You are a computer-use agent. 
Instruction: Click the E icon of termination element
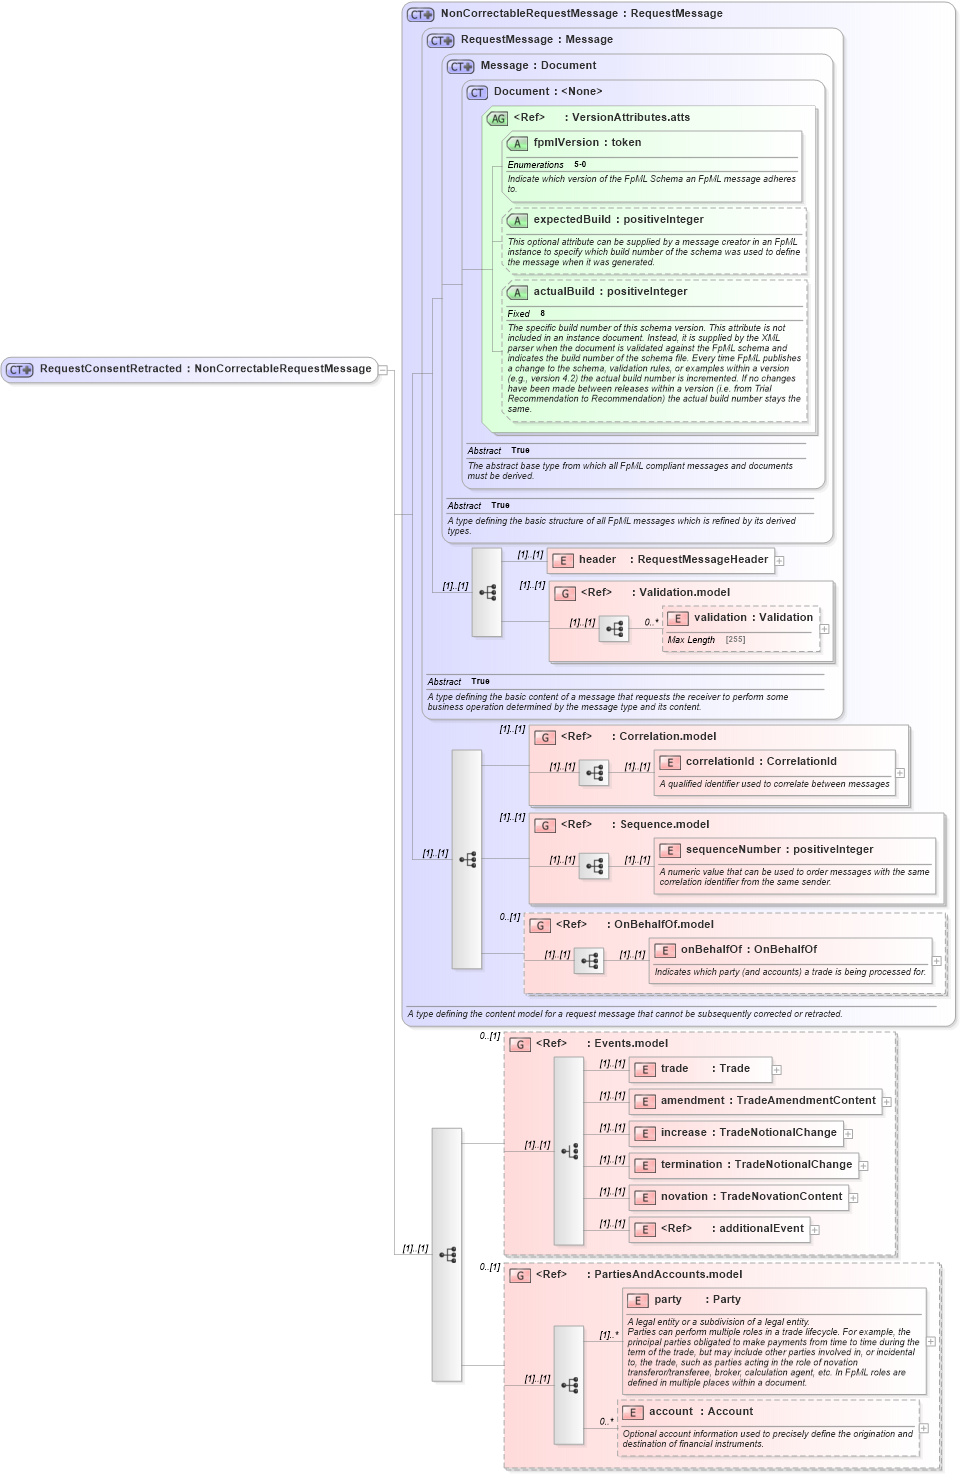tap(645, 1166)
